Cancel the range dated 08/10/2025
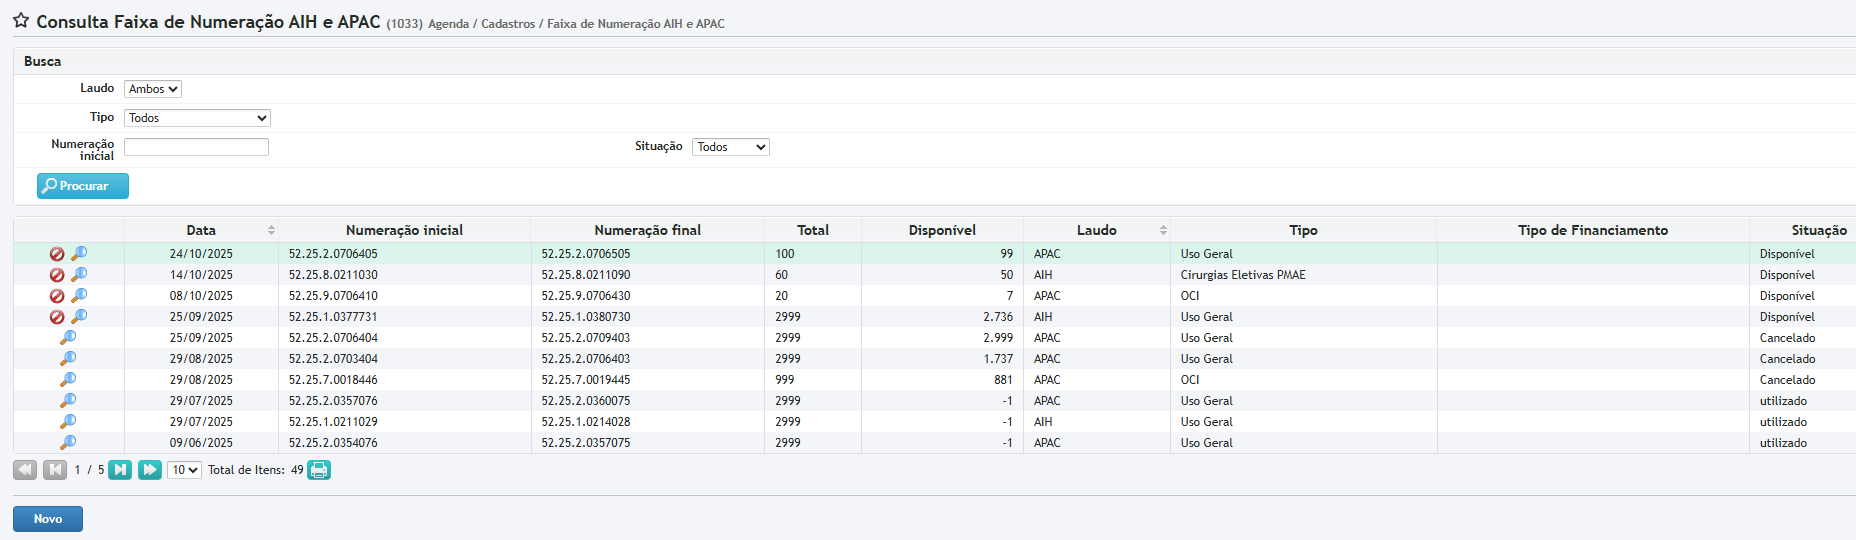This screenshot has height=540, width=1856. (x=57, y=296)
